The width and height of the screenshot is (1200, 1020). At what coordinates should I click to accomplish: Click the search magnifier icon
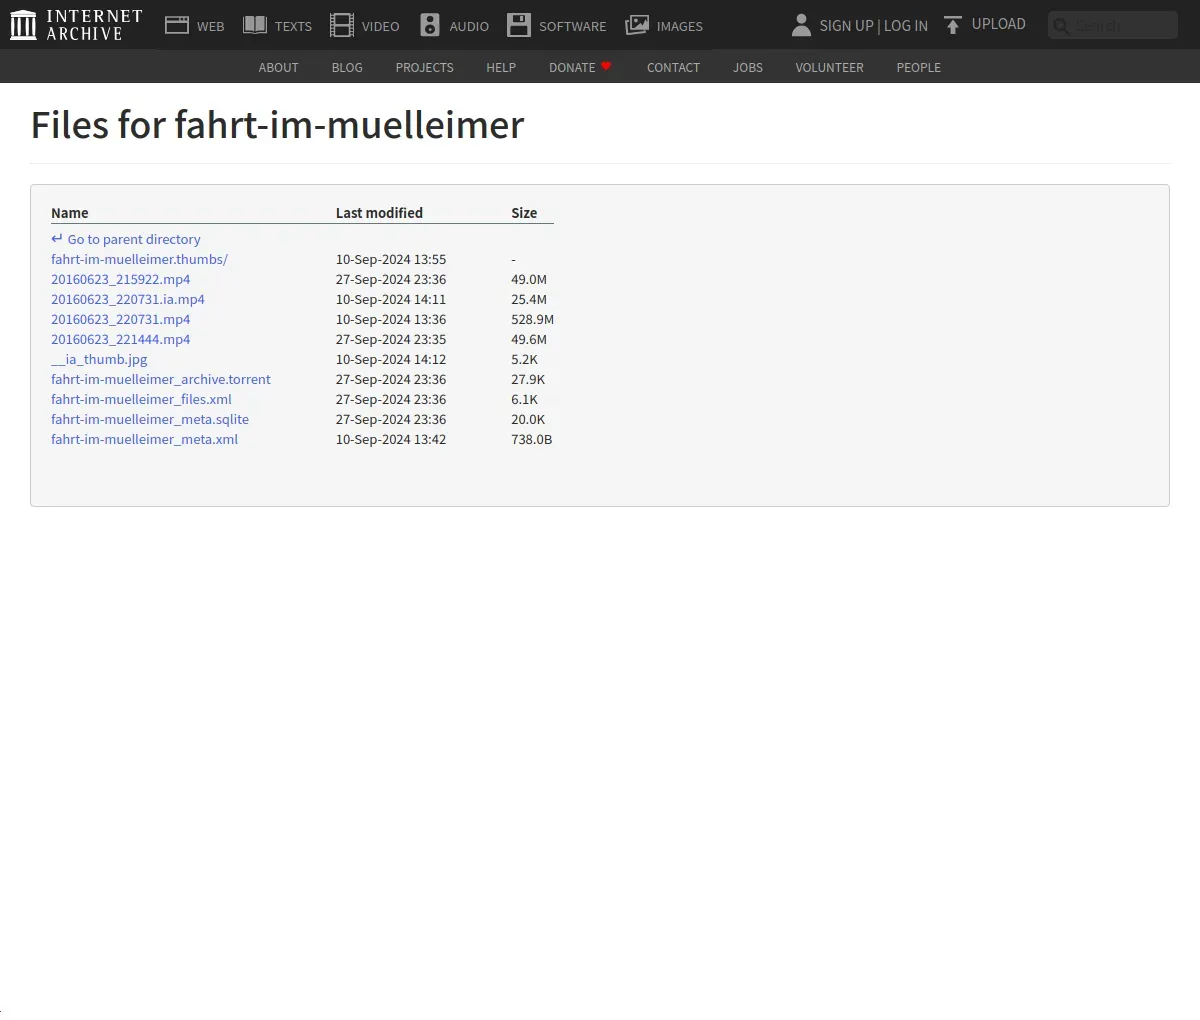coord(1062,26)
